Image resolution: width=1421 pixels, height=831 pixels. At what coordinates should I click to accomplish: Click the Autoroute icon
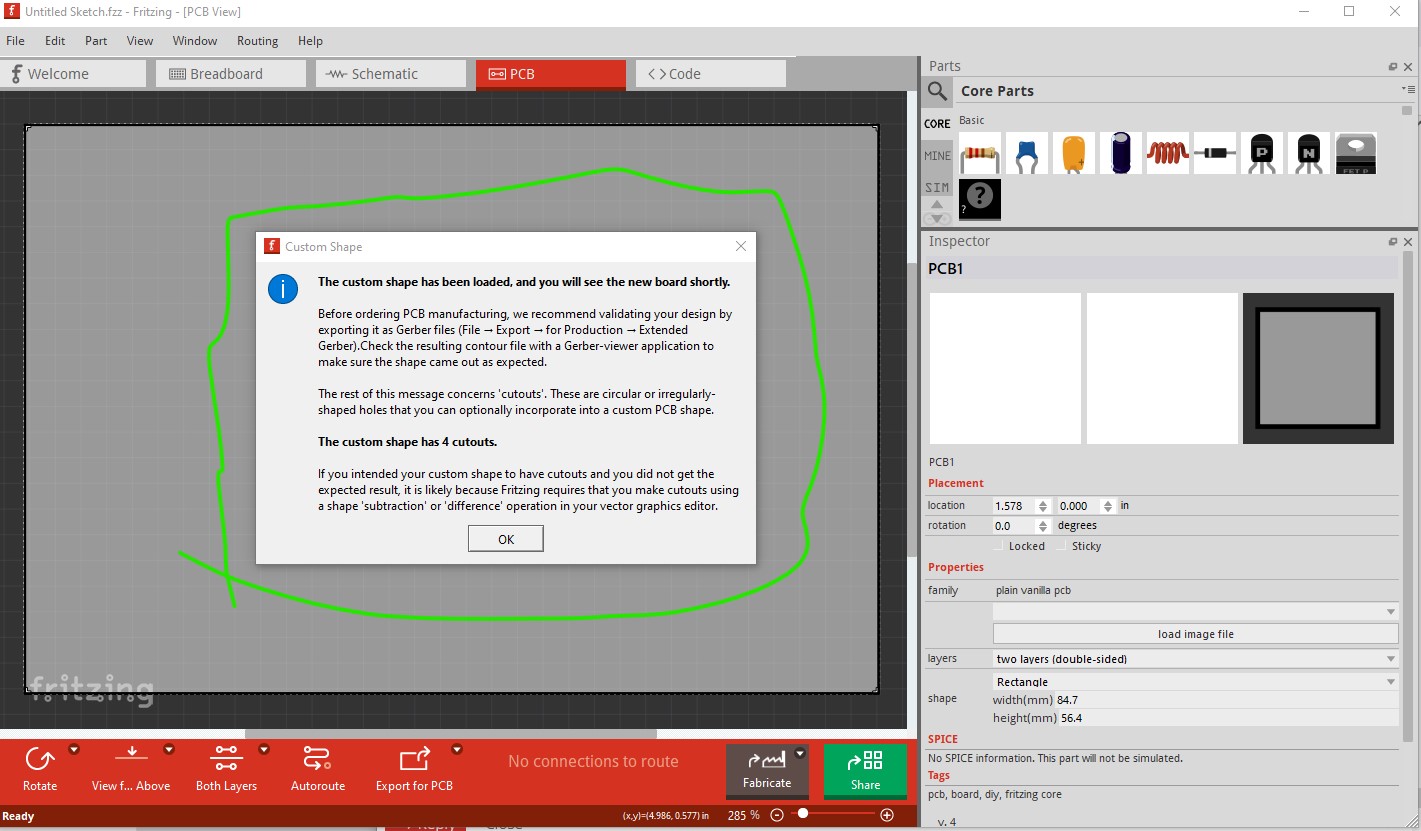(317, 760)
